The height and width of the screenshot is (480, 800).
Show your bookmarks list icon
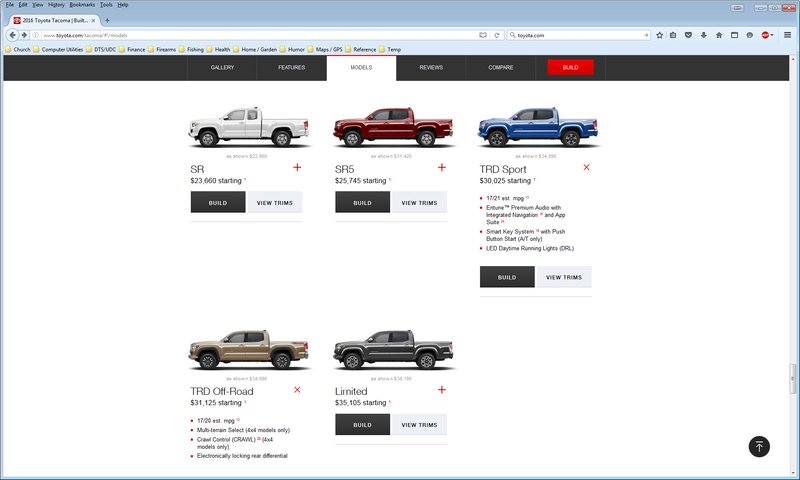tap(673, 35)
